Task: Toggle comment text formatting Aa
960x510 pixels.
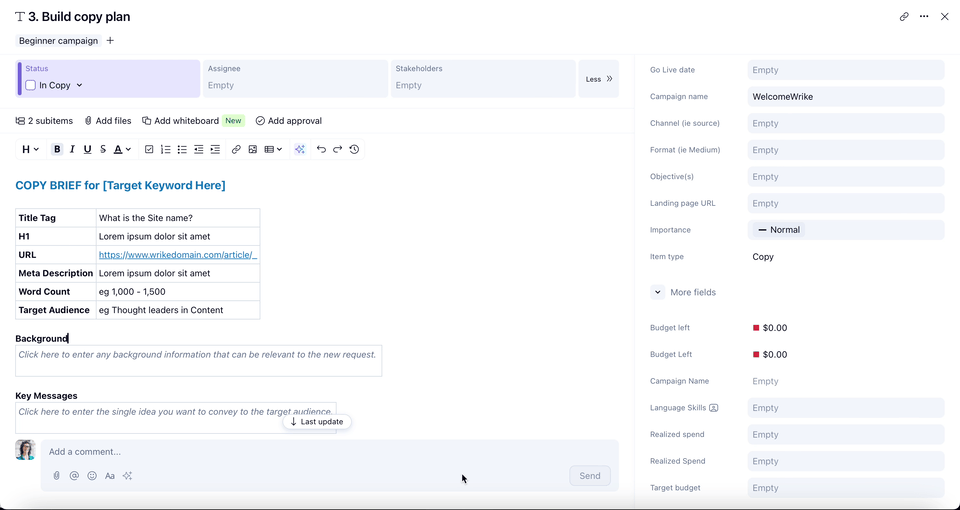Action: [110, 476]
